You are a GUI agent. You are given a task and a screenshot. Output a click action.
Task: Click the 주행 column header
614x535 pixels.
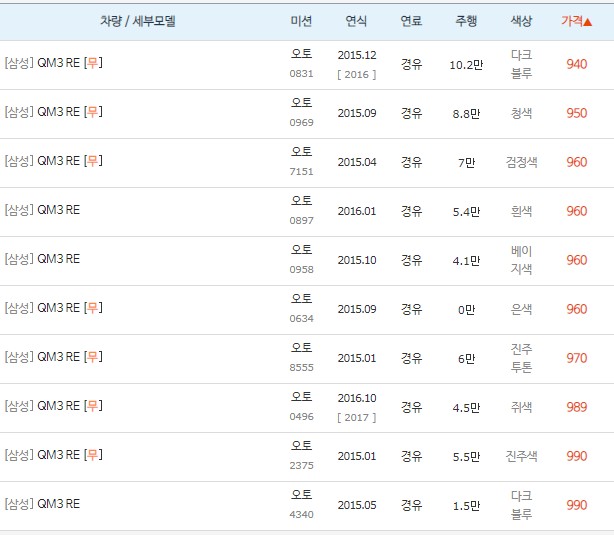tap(466, 21)
